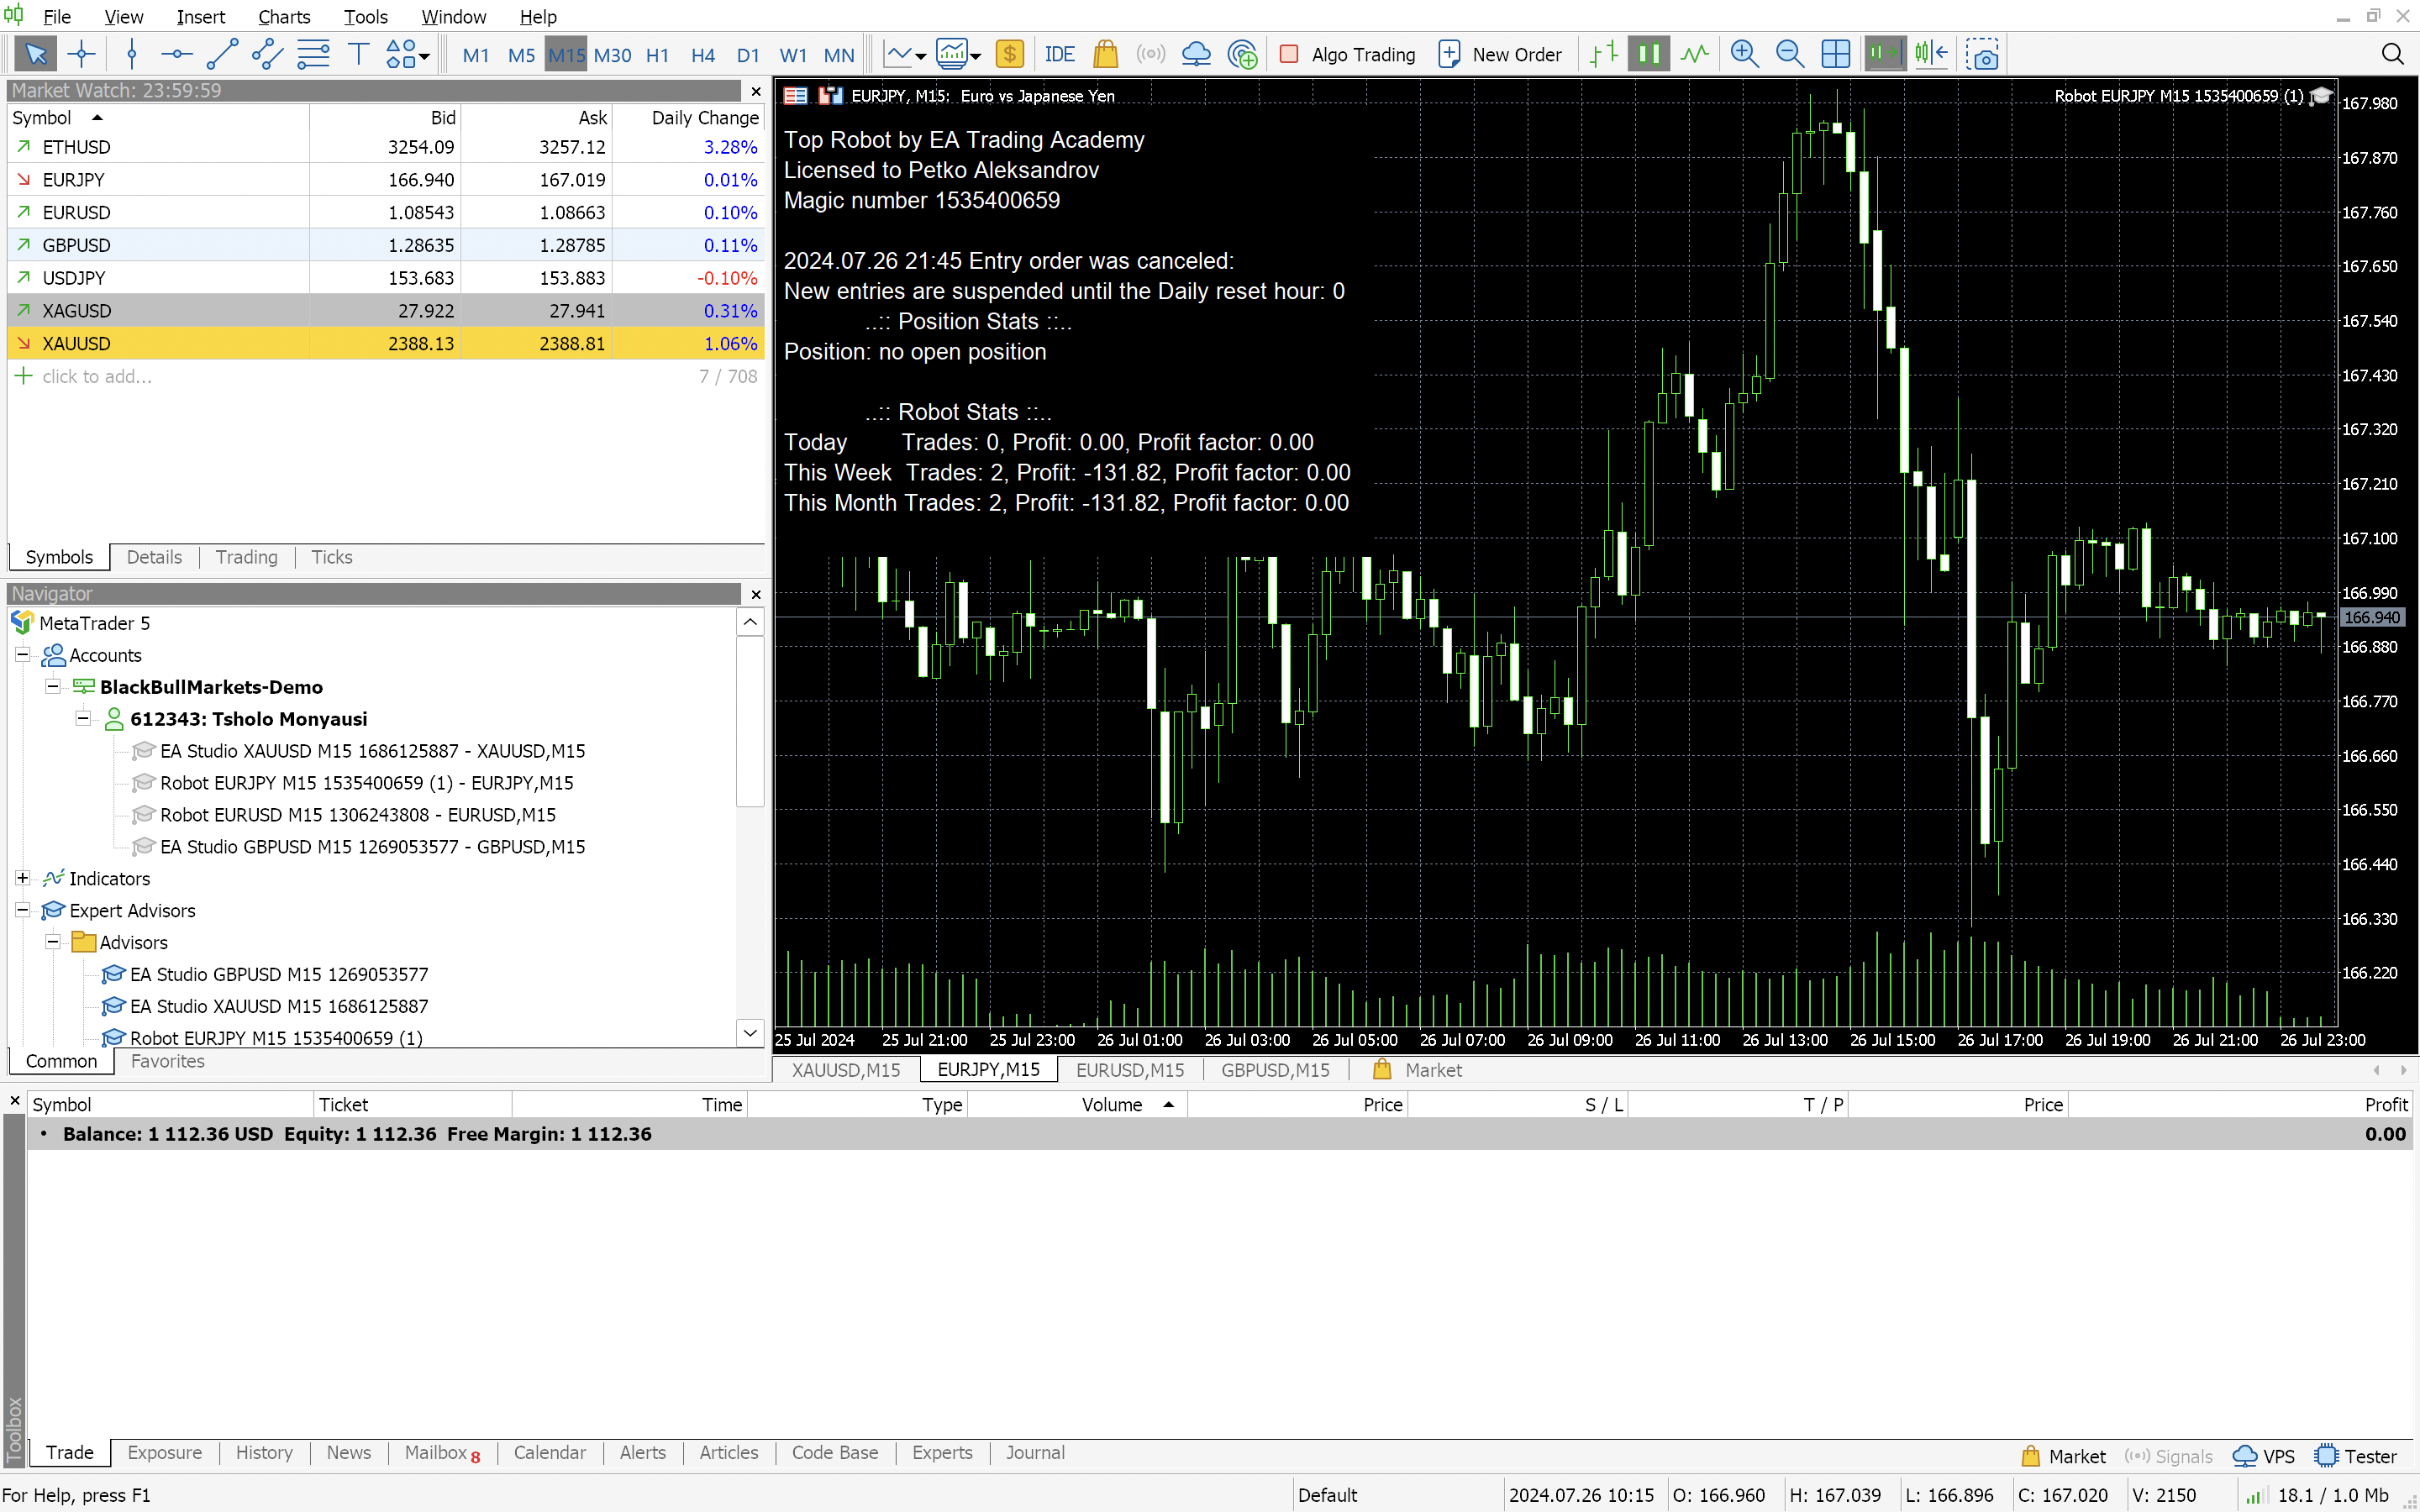Switch to XAUUSD,M15 chart tab
The width and height of the screenshot is (2420, 1512).
coord(846,1070)
